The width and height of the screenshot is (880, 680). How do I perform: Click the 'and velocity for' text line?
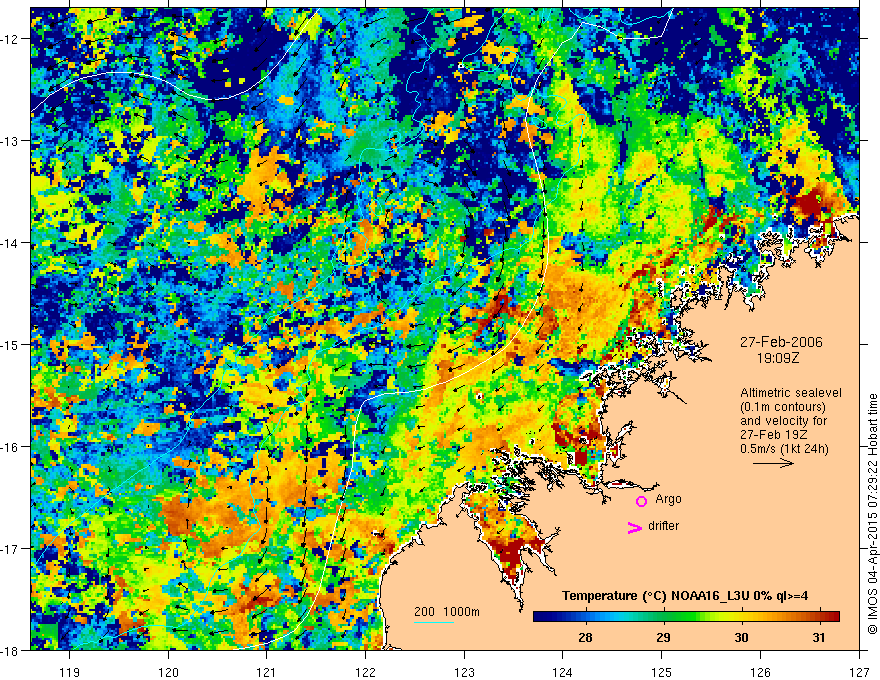[783, 421]
